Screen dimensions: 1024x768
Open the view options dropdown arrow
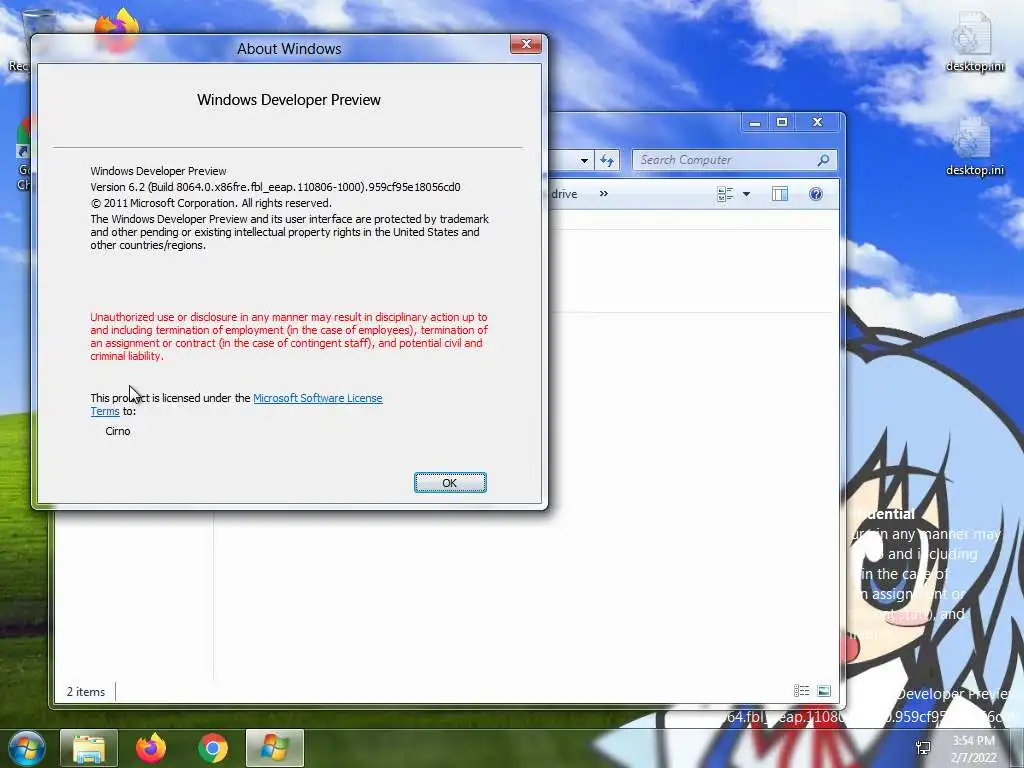click(746, 194)
